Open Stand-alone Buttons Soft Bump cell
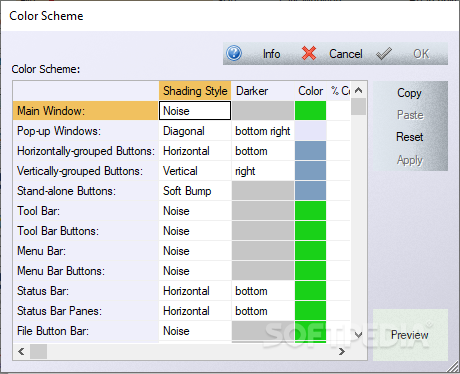This screenshot has height=374, width=460. pos(195,191)
